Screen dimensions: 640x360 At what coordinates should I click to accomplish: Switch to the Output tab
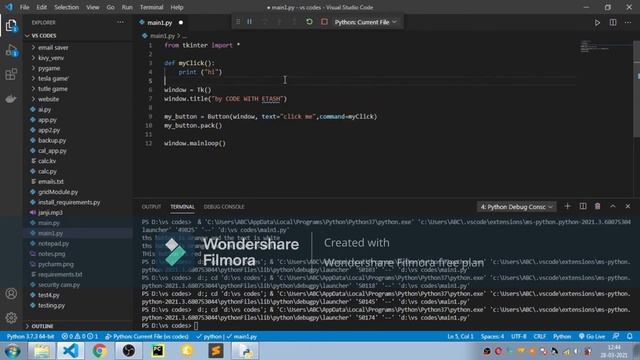(x=151, y=207)
